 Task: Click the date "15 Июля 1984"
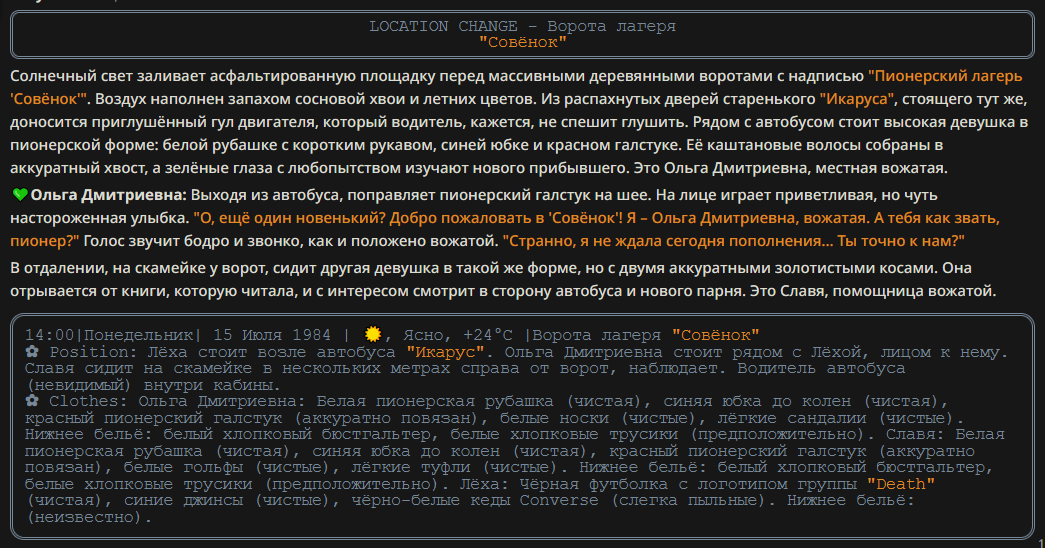(x=272, y=335)
